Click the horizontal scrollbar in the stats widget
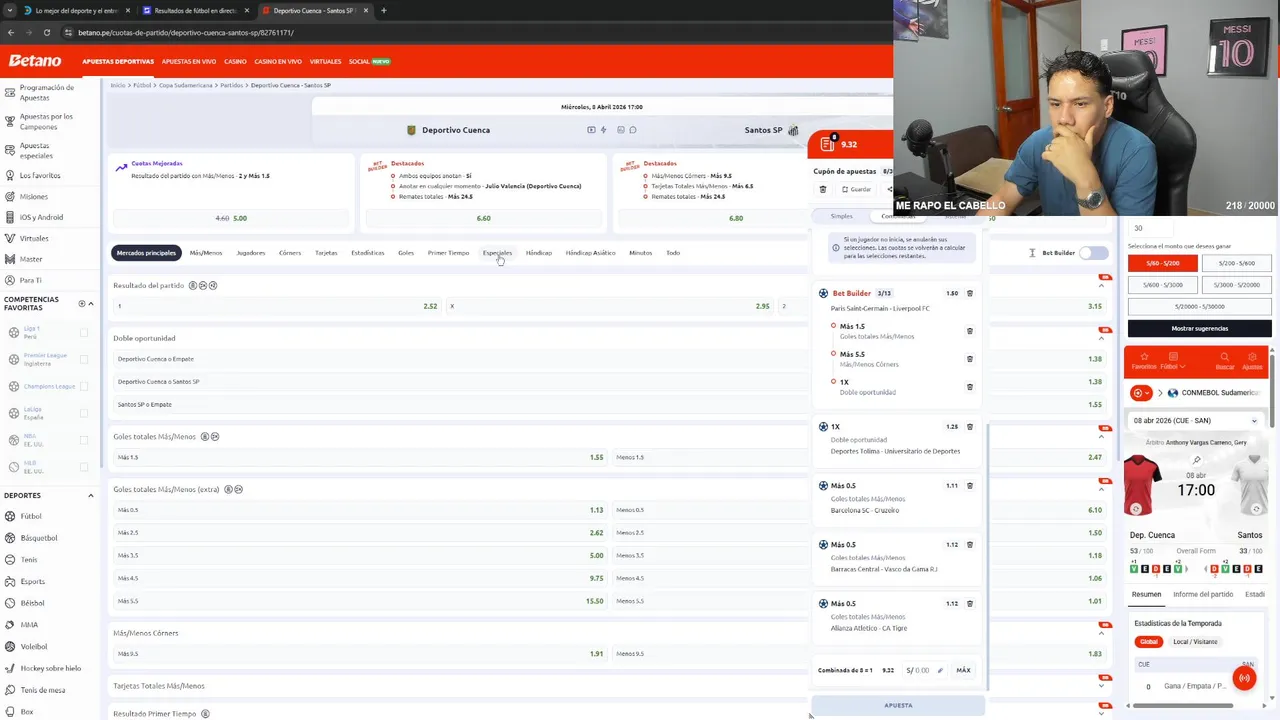1280x720 pixels. (x=1182, y=705)
